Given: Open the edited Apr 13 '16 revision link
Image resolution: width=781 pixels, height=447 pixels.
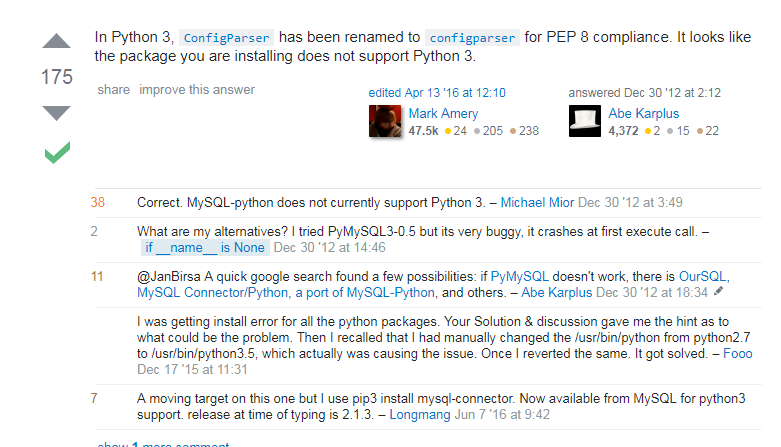Looking at the screenshot, I should [437, 93].
